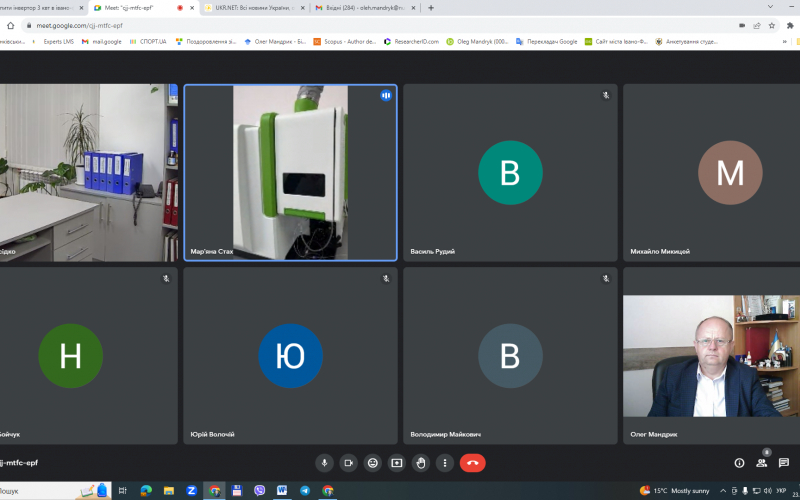This screenshot has width=800, height=500.
Task: Open the Анкетування студе... bookmark
Action: 686,42
